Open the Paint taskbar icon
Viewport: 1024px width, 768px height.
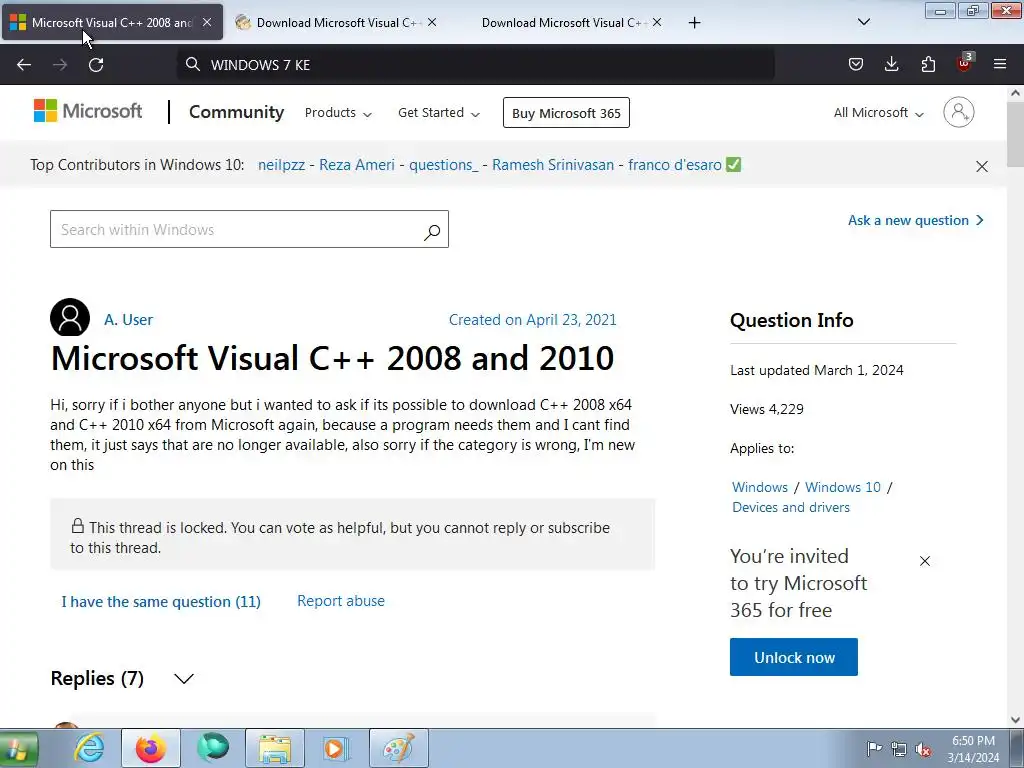tap(399, 748)
